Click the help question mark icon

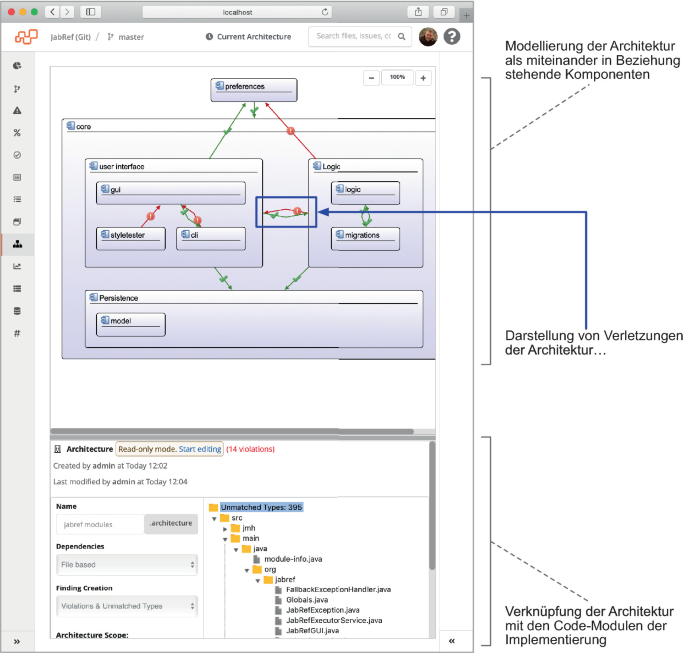click(x=452, y=37)
